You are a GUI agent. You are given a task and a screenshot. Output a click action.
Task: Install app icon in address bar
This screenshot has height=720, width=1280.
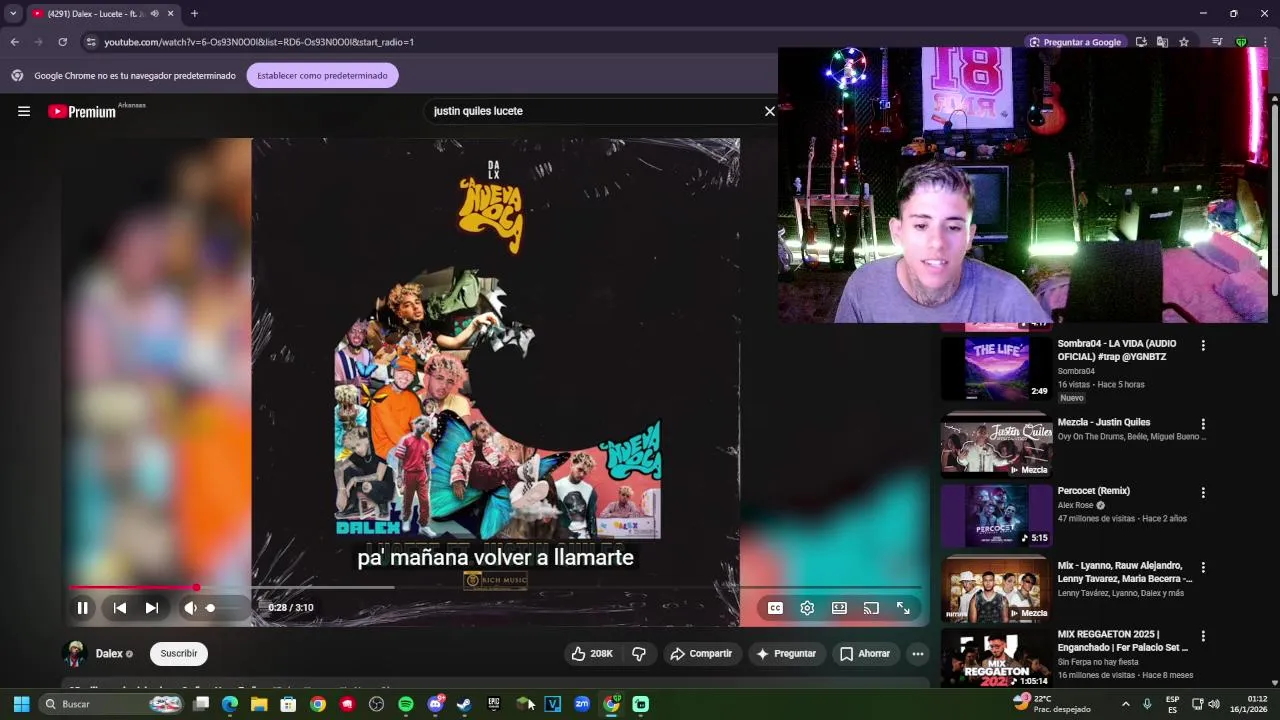point(1141,42)
